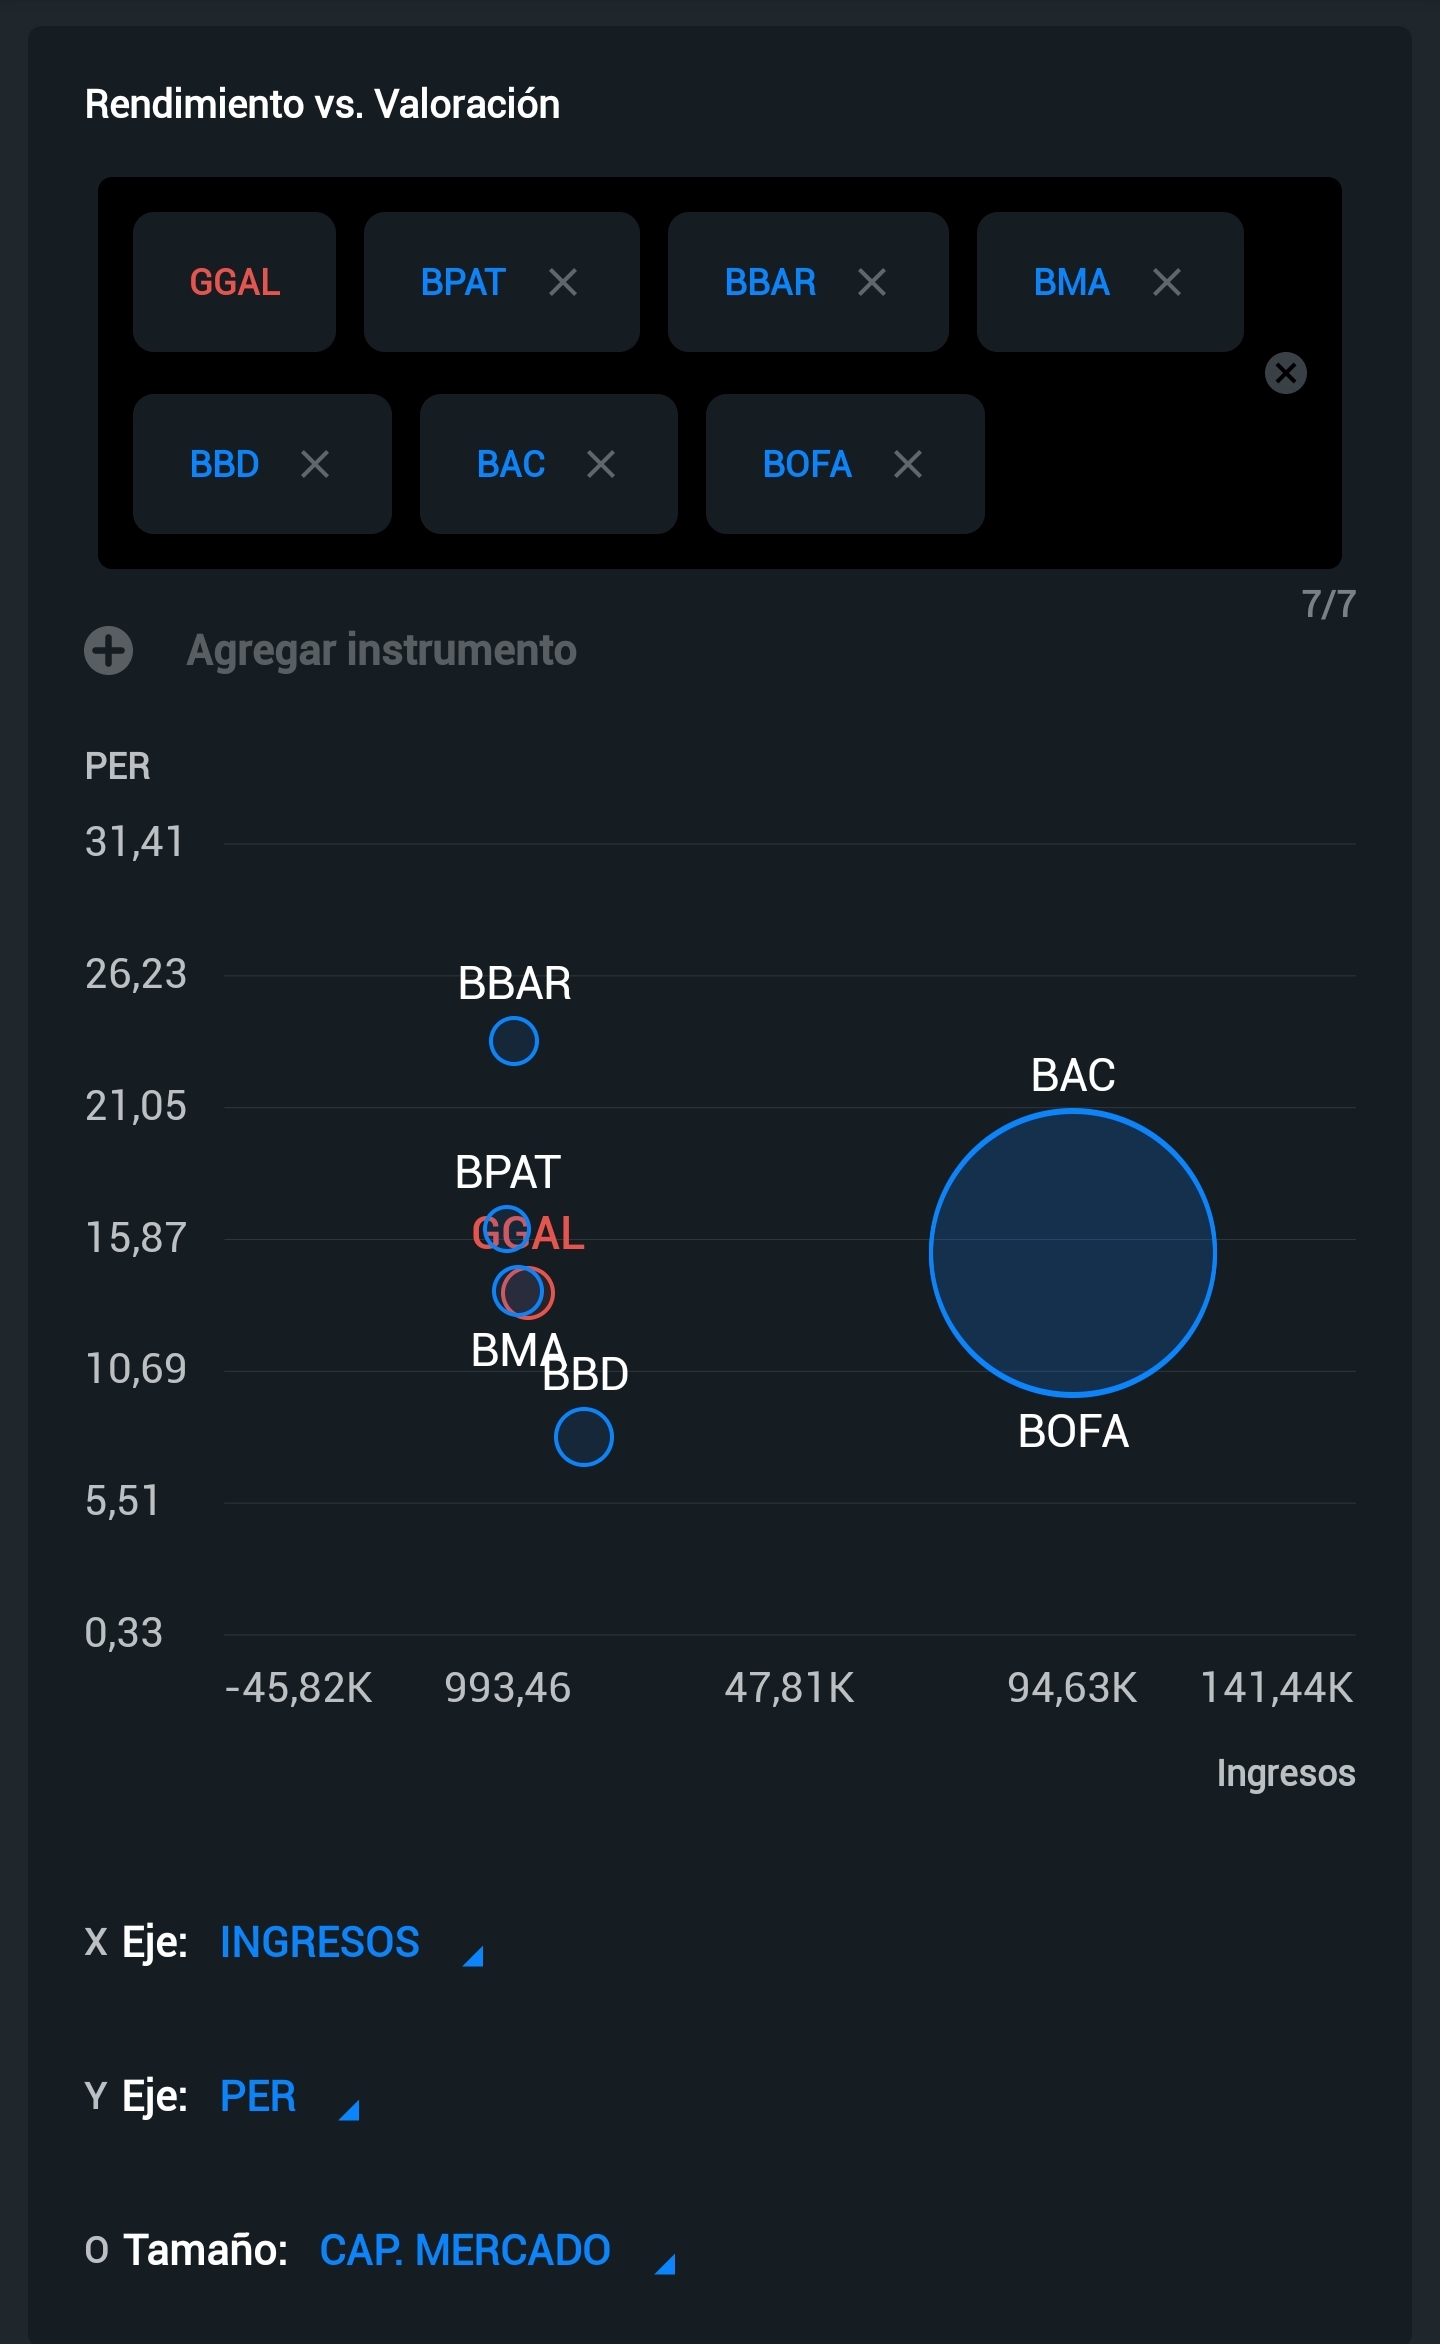Select the BPAT instrument chip label

pos(463,282)
